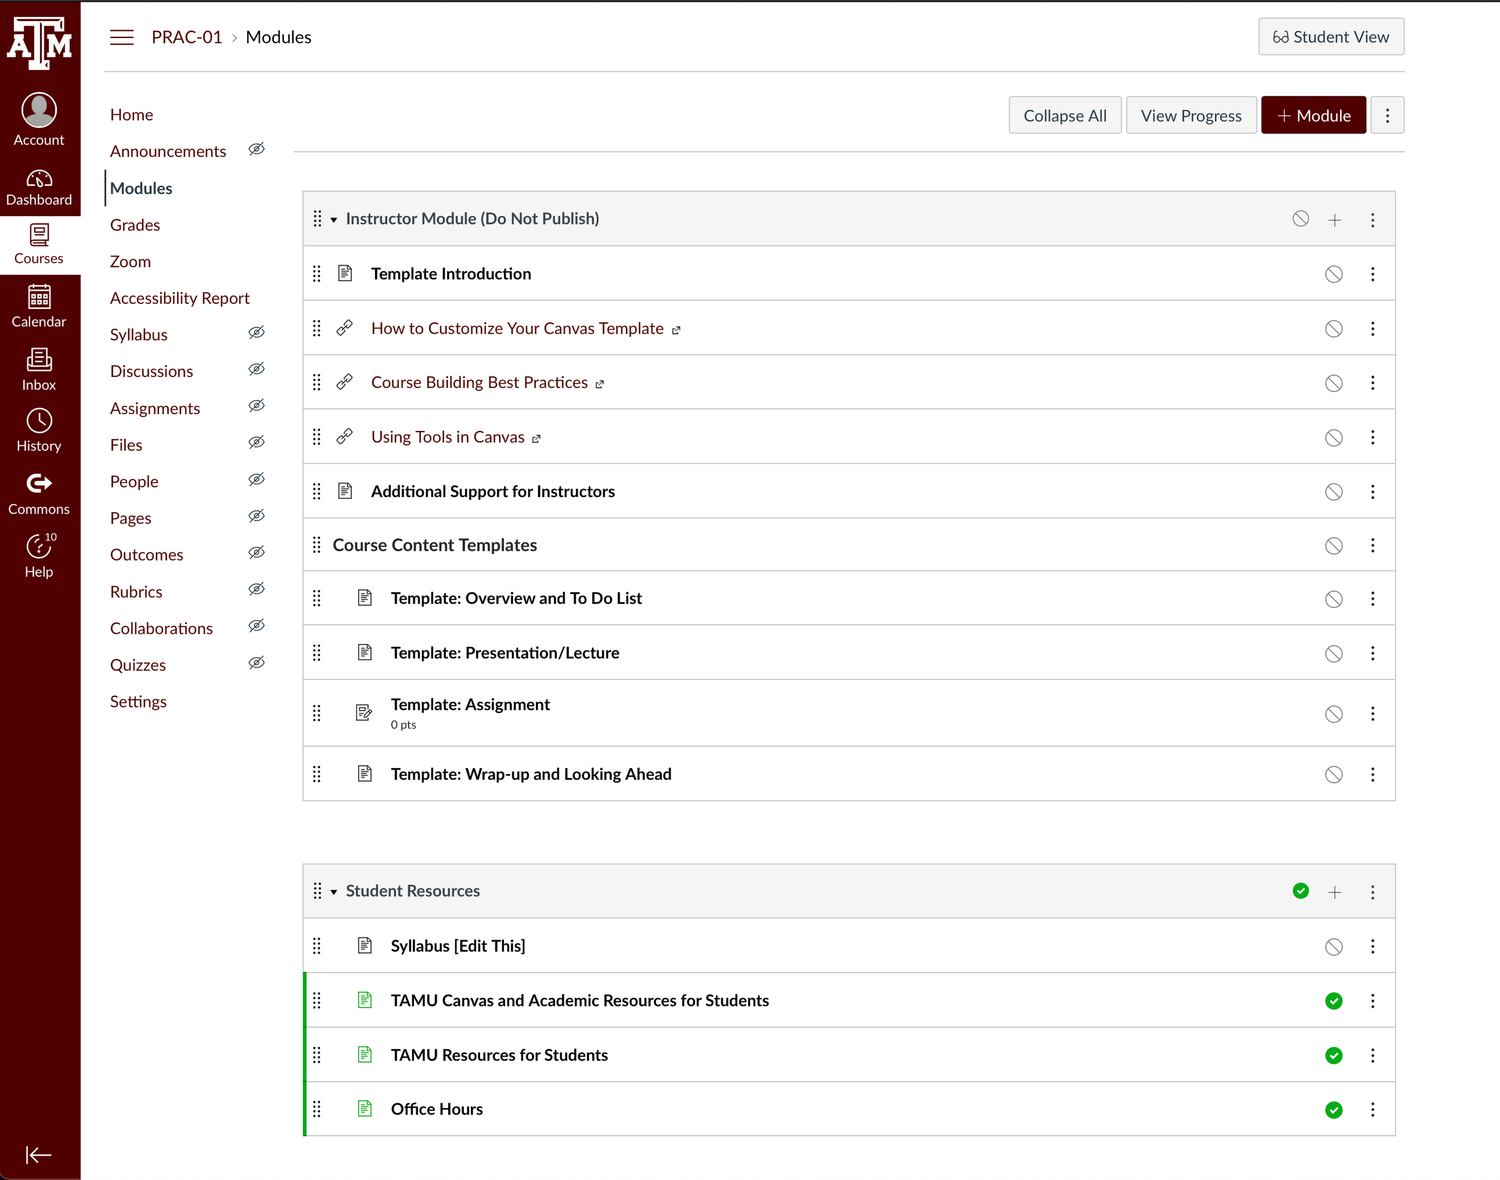This screenshot has width=1500, height=1180.
Task: Open Accessibility Report in course menu
Action: point(180,298)
